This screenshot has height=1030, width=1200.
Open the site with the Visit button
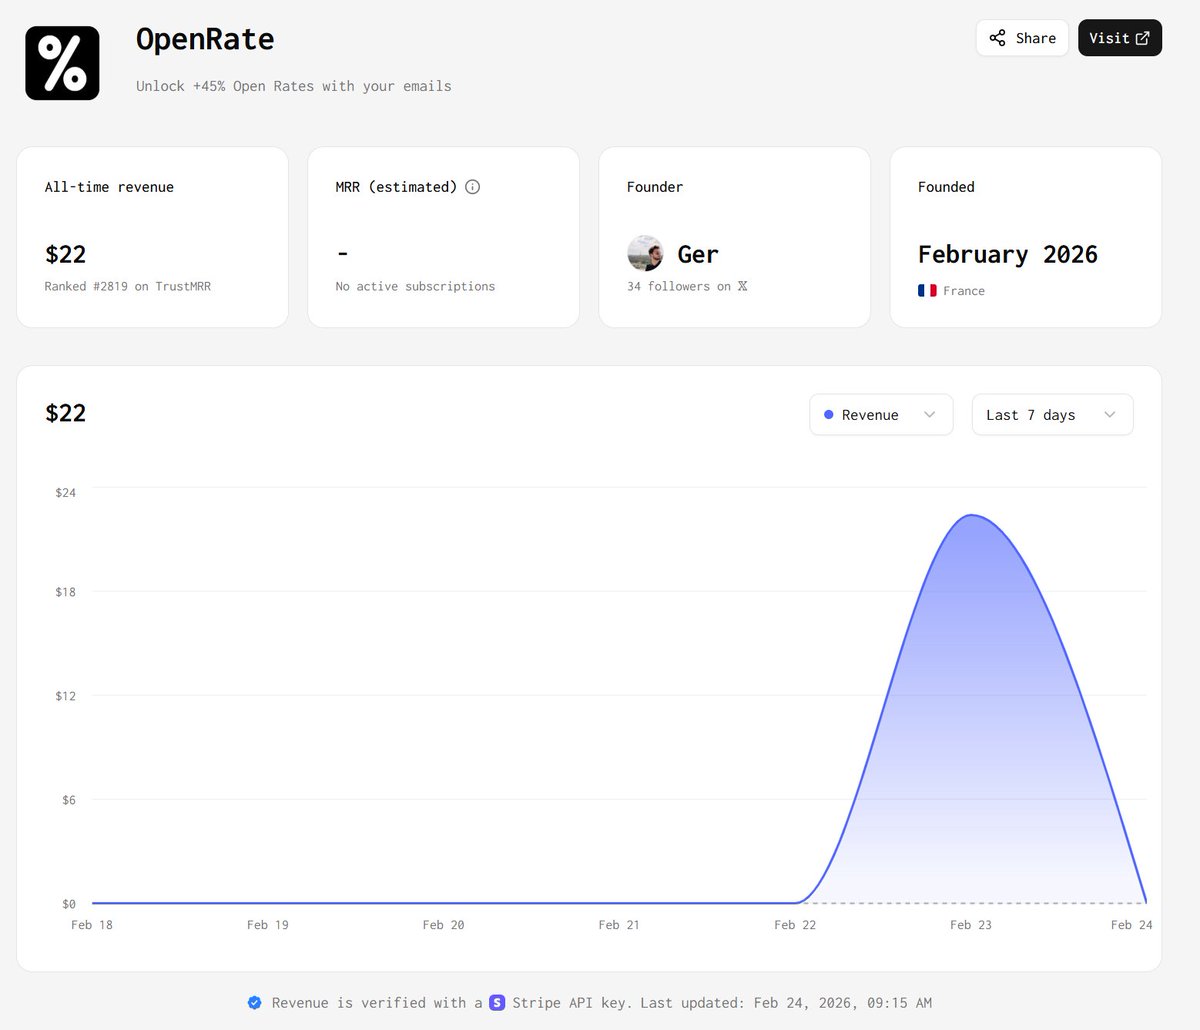1119,38
